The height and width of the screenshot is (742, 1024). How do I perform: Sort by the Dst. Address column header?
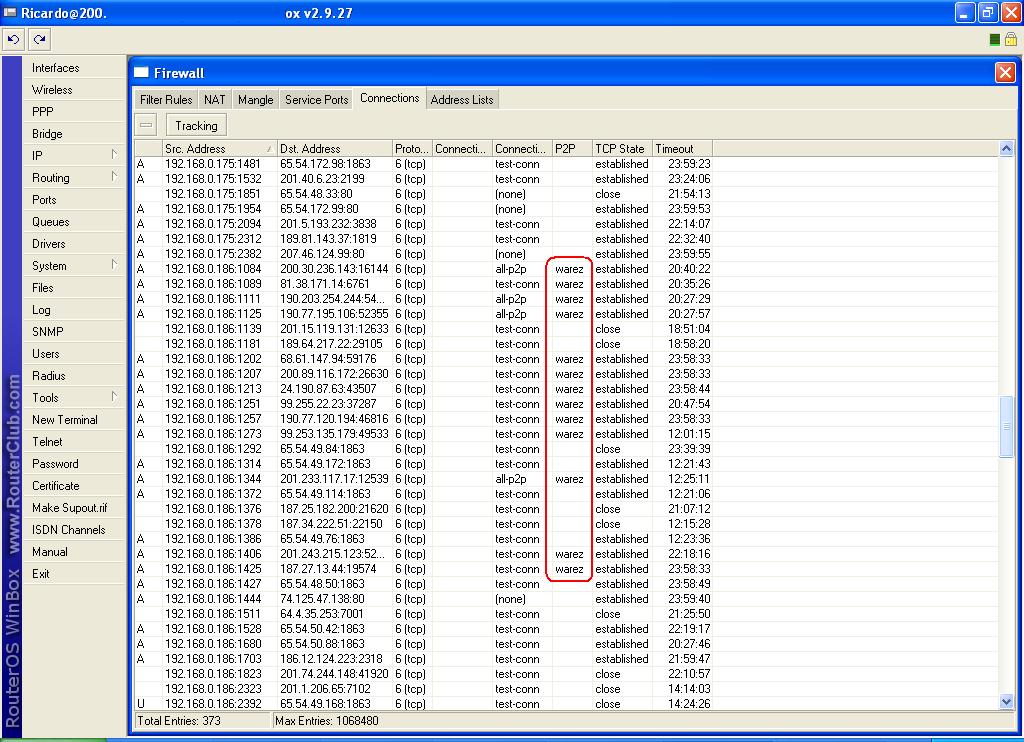334,149
